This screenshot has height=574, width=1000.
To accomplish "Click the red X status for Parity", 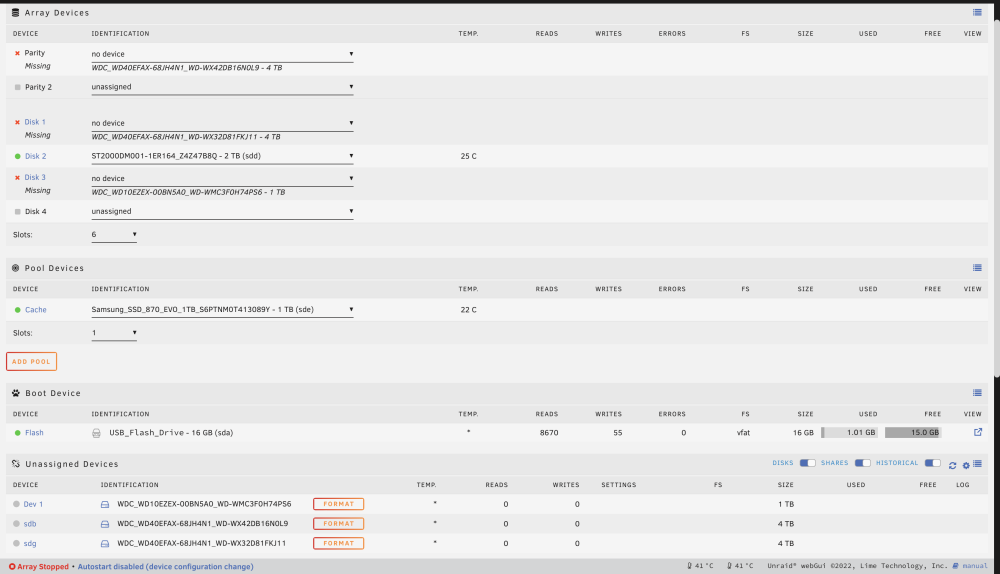I will pos(17,53).
